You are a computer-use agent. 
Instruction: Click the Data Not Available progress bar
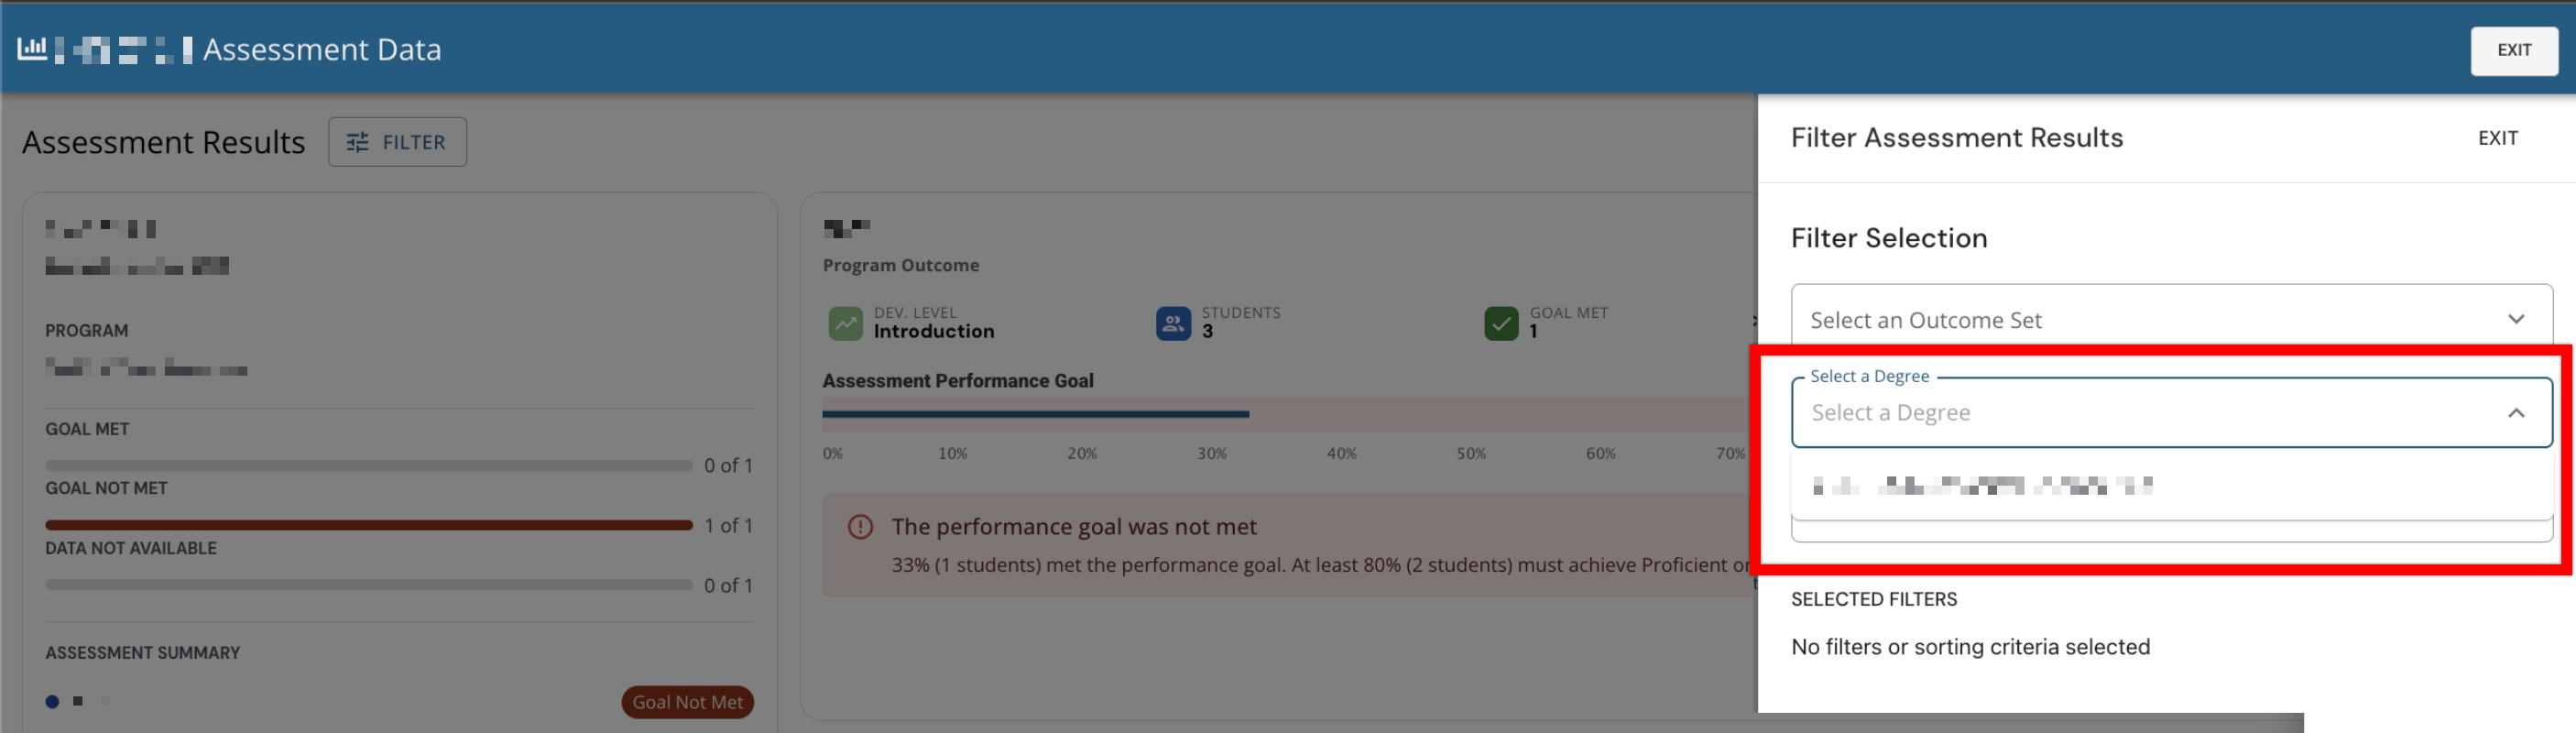(x=369, y=585)
